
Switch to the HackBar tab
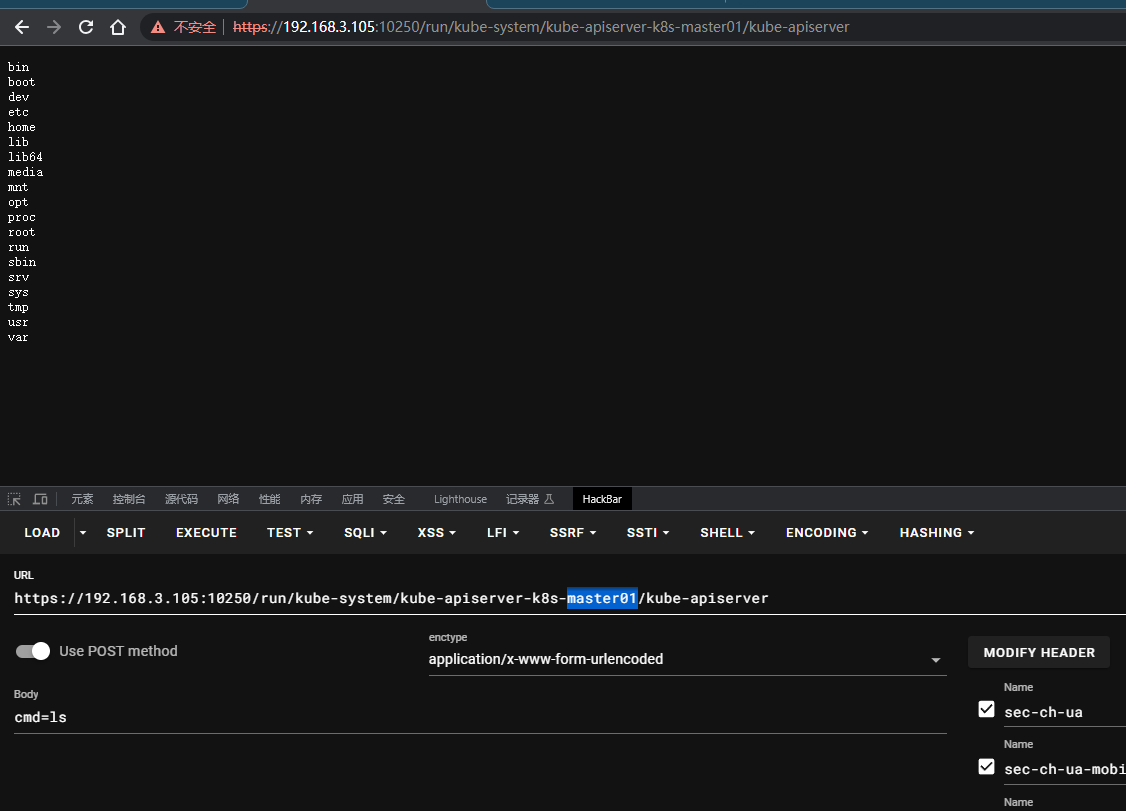[602, 499]
